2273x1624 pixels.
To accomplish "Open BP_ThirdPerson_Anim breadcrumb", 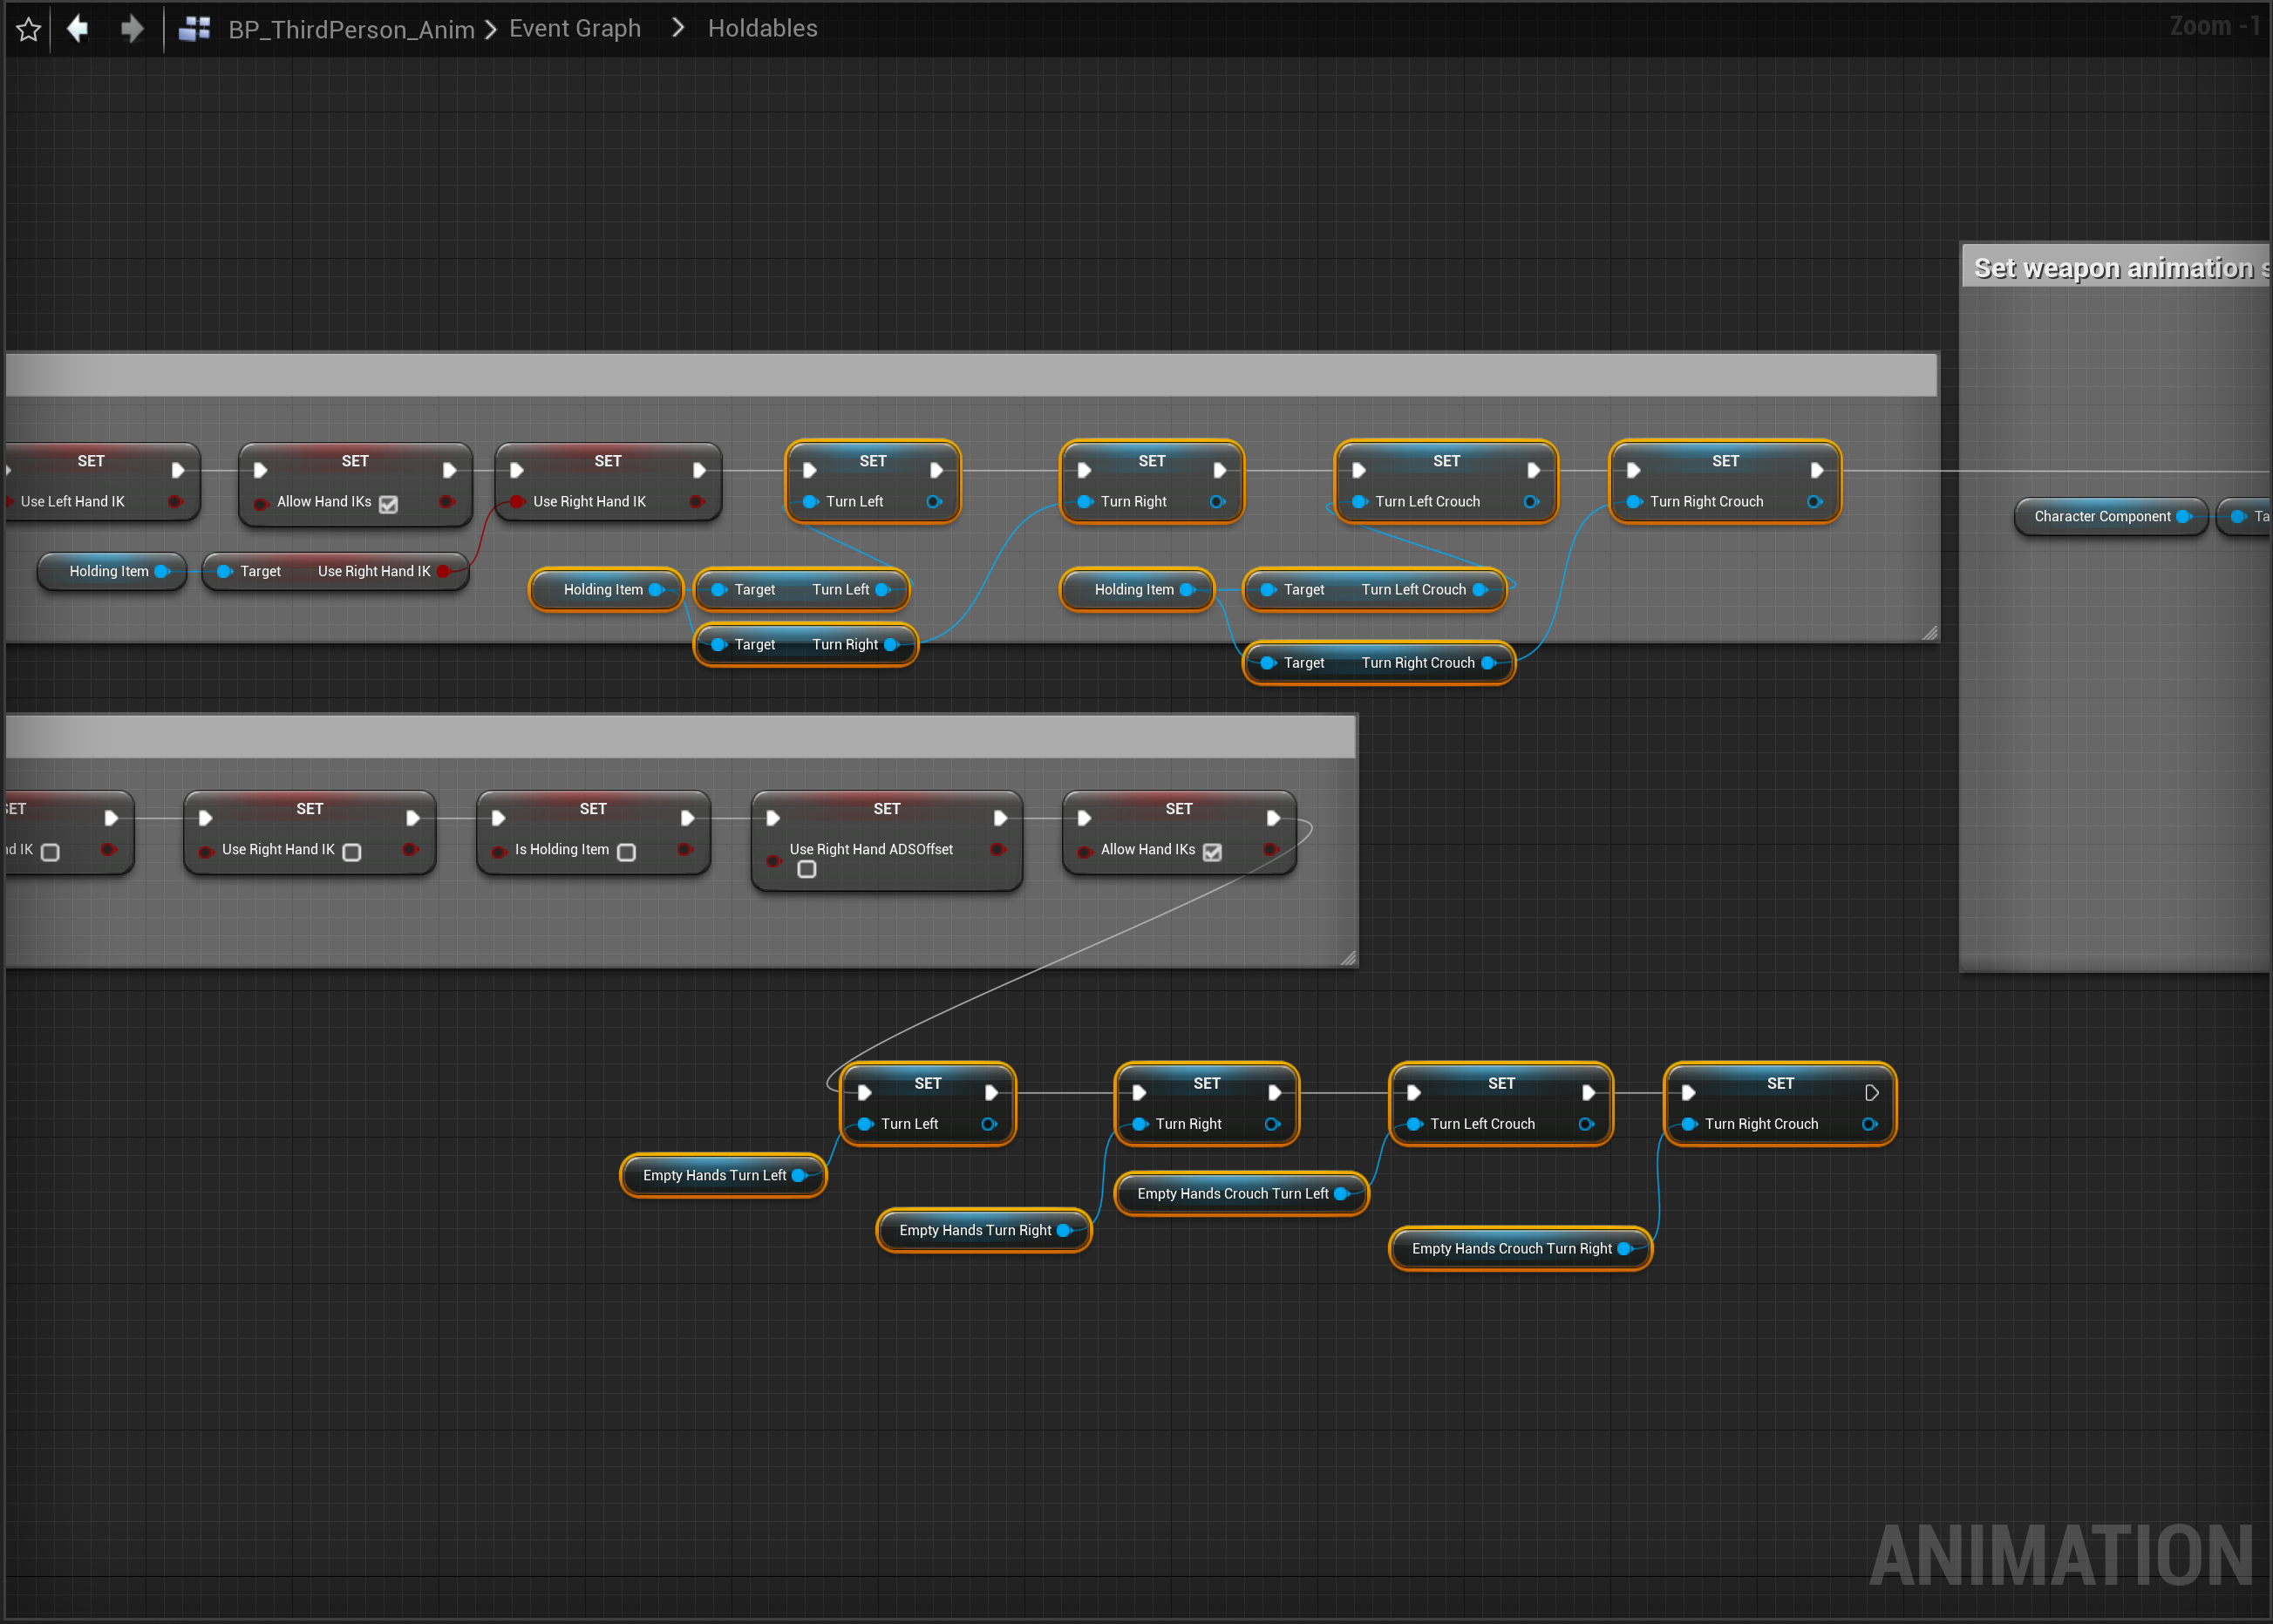I will point(351,29).
